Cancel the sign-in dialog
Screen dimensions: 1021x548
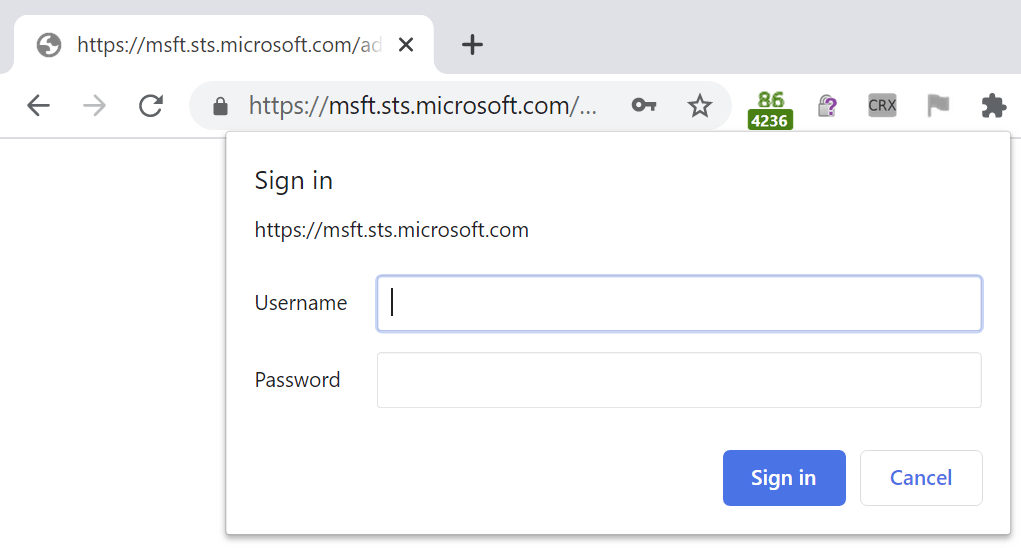coord(921,478)
